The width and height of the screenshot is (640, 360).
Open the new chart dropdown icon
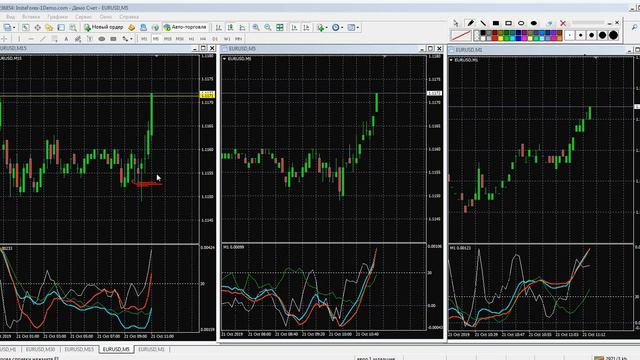point(9,27)
